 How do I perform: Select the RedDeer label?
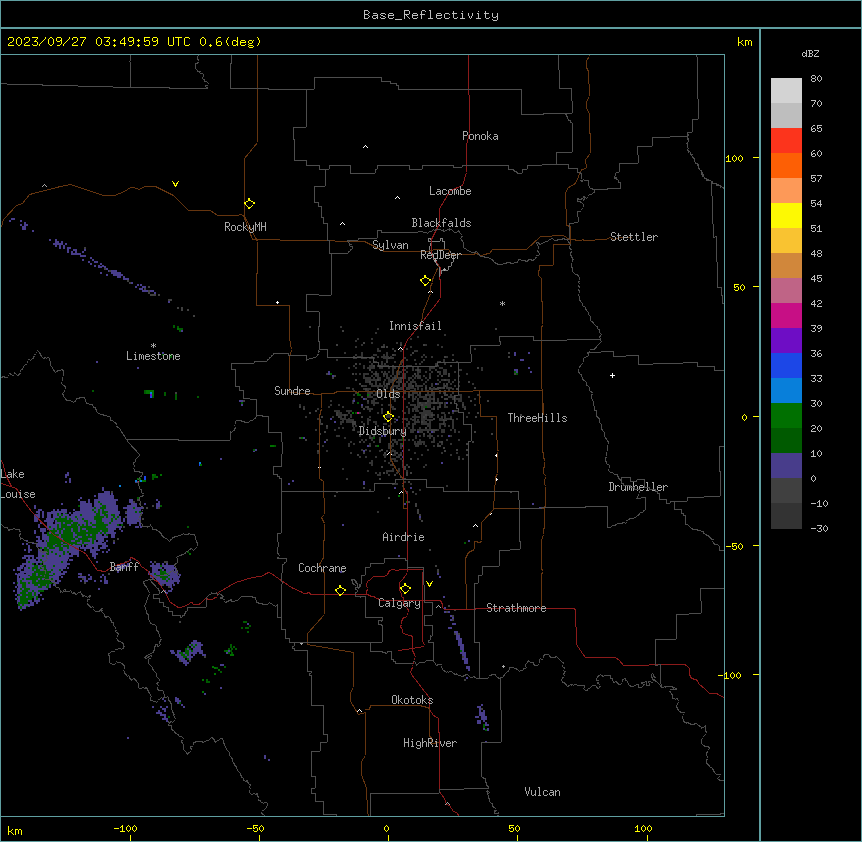[440, 255]
